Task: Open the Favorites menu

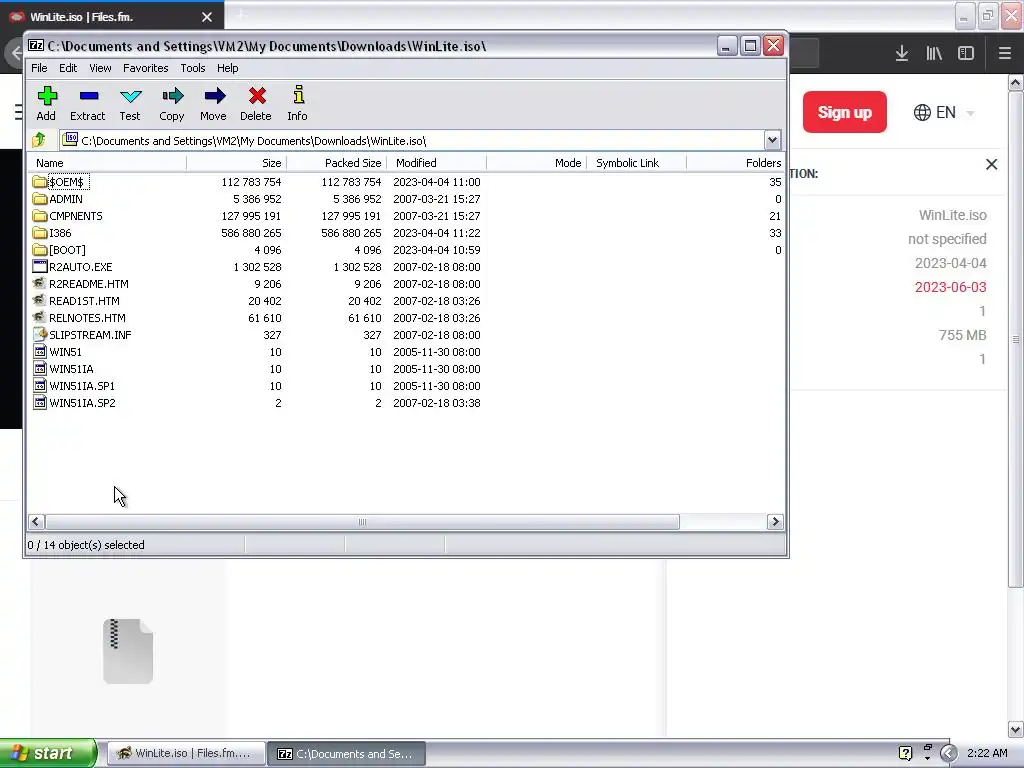Action: tap(146, 68)
